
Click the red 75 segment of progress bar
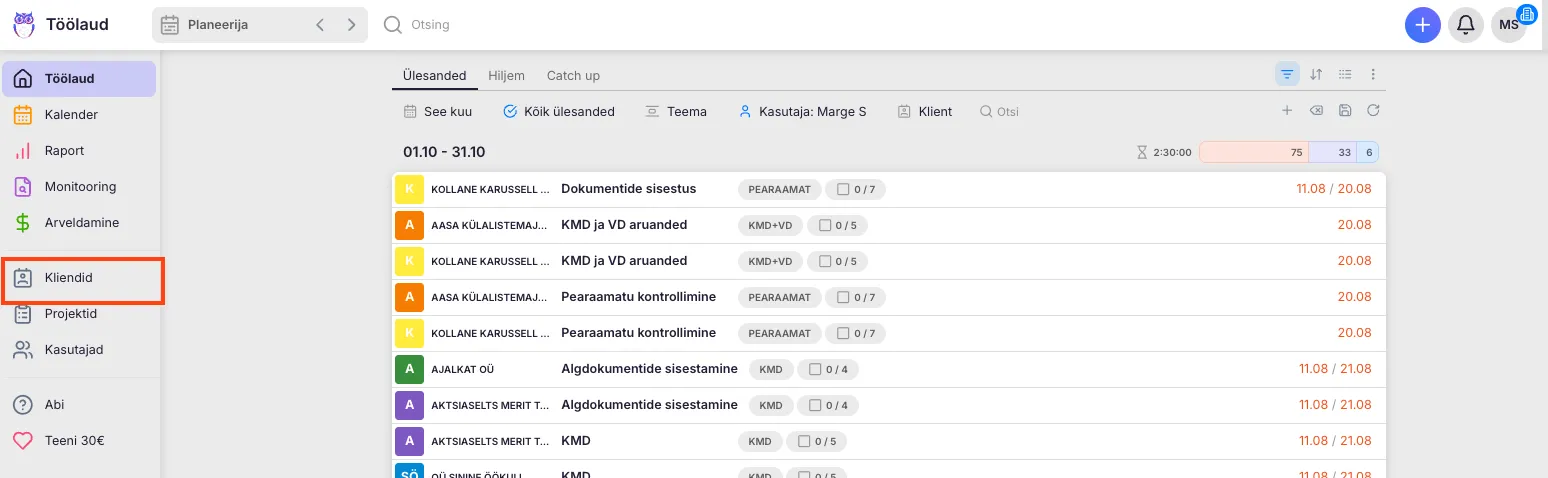1253,153
